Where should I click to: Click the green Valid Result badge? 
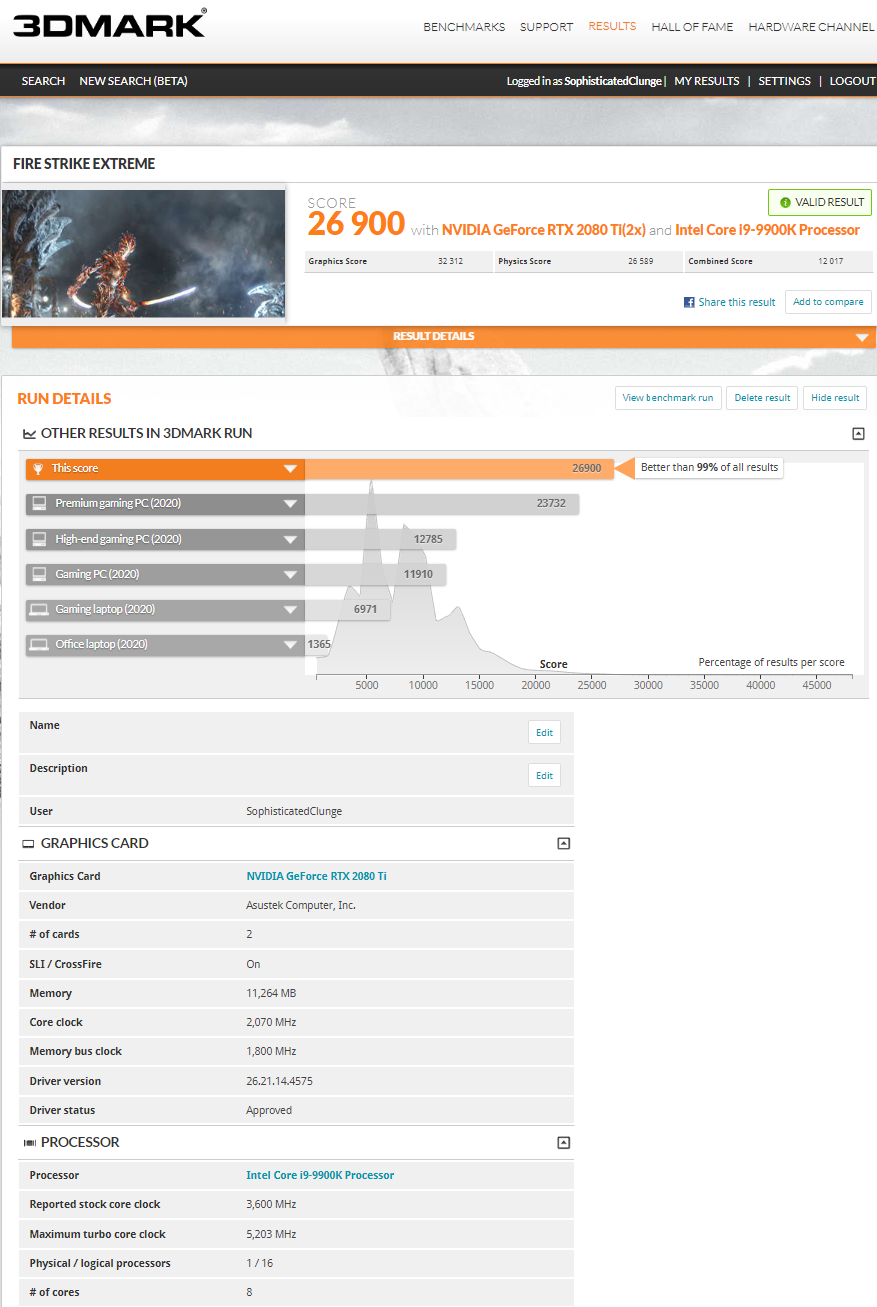click(x=820, y=202)
